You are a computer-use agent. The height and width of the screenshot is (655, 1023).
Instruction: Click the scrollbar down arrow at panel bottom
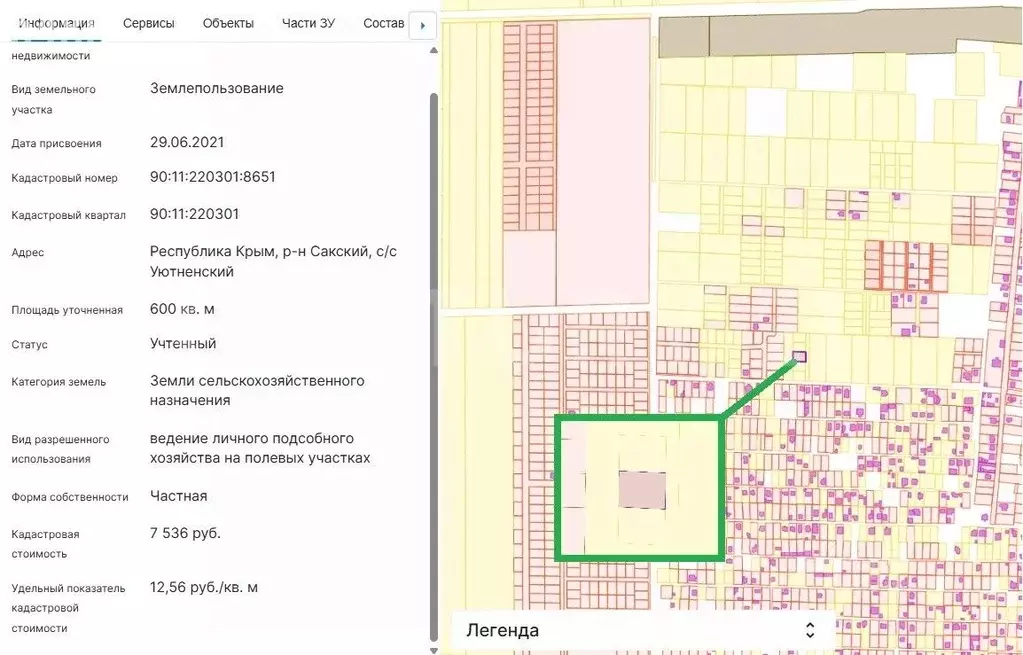tap(433, 649)
